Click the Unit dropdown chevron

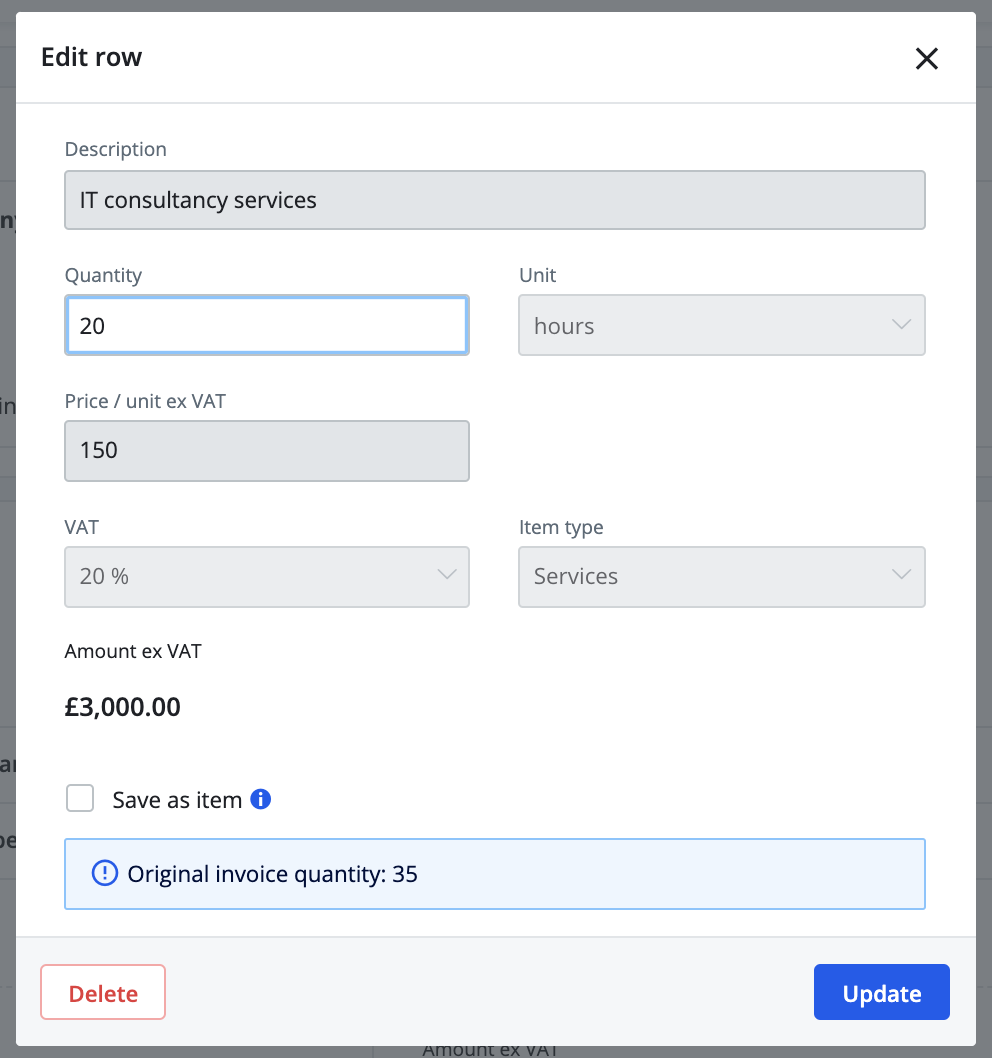[x=901, y=325]
